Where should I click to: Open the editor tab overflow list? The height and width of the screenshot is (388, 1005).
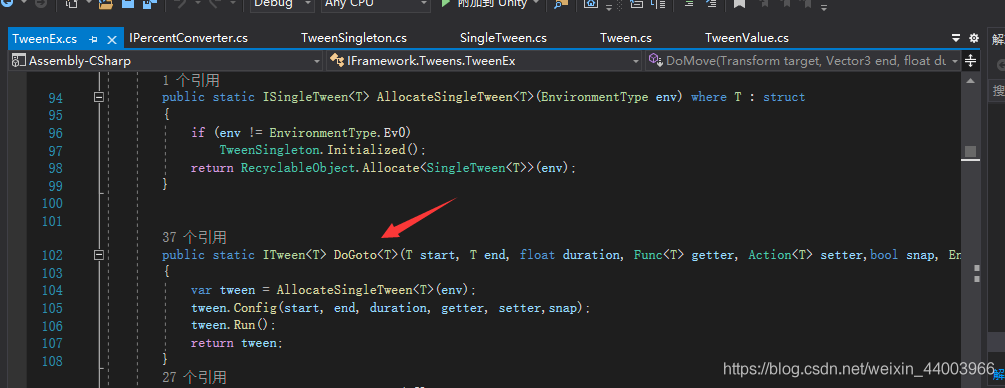click(x=956, y=38)
